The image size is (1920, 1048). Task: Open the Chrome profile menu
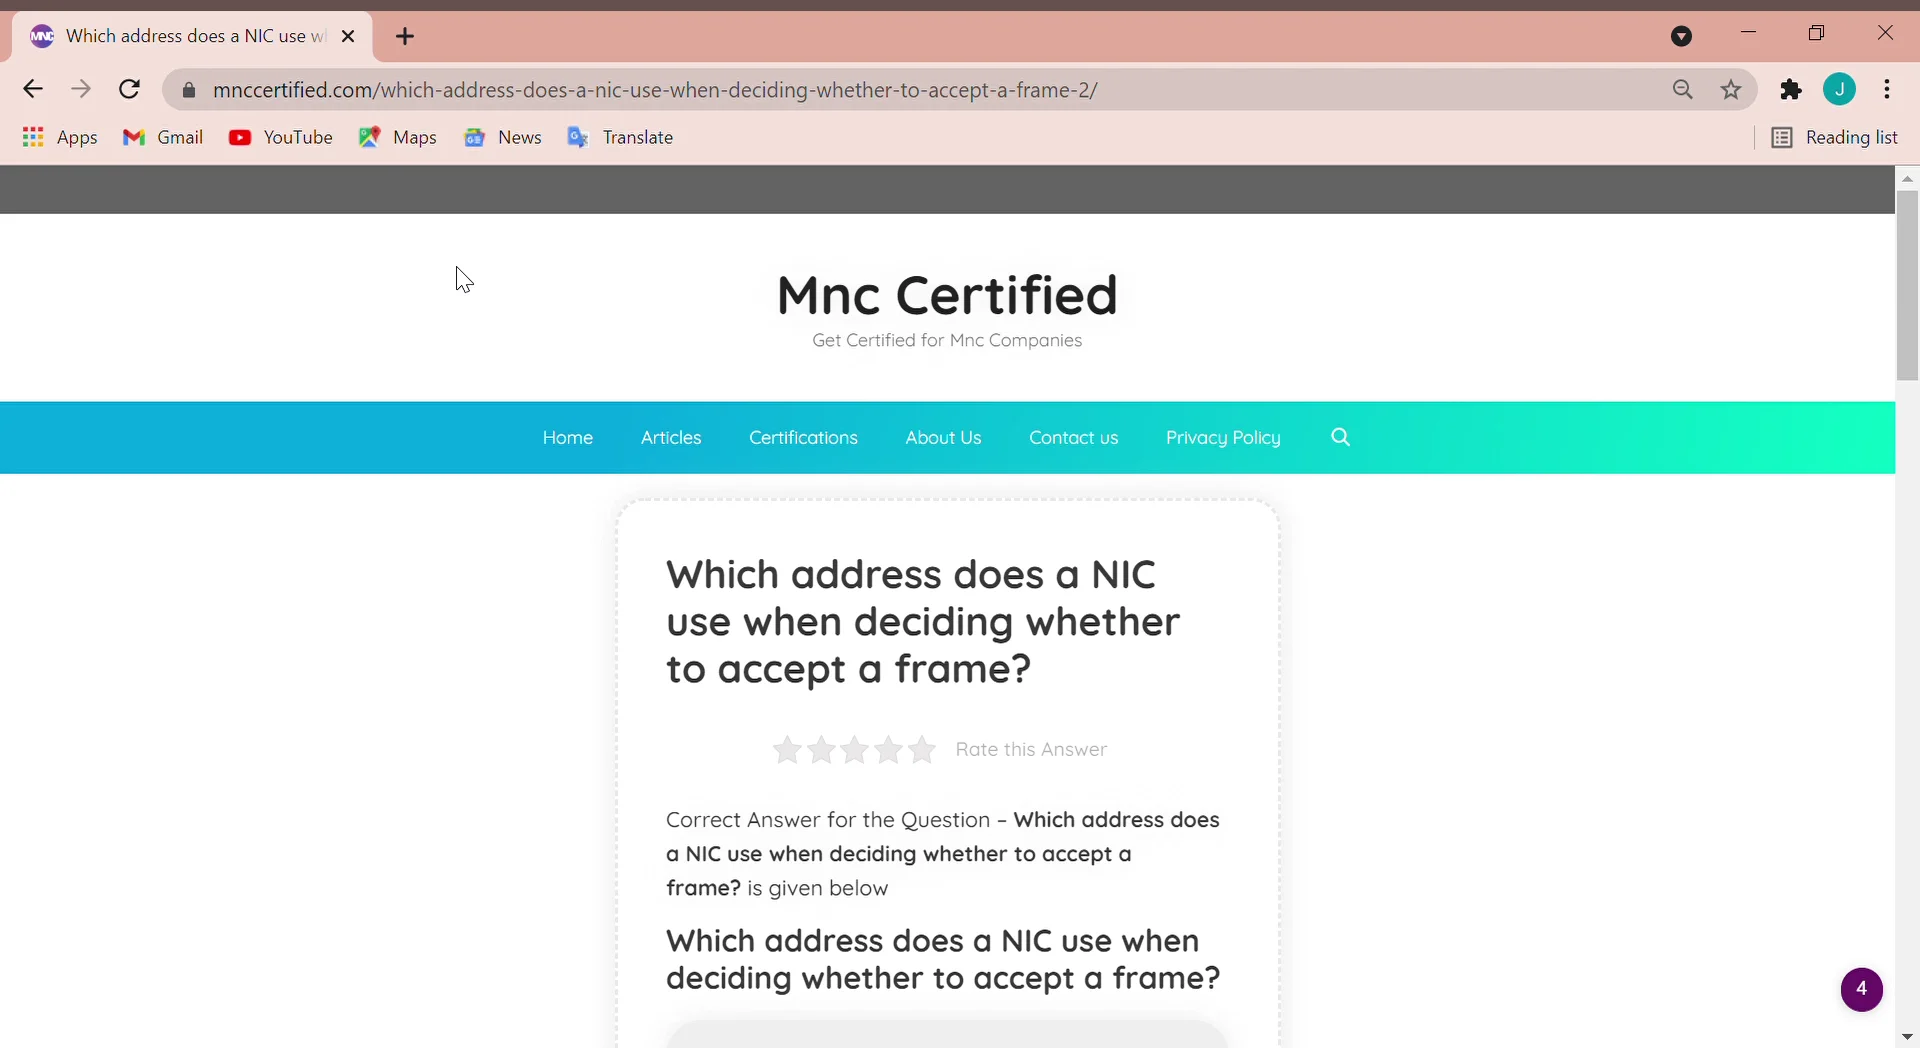click(1841, 89)
